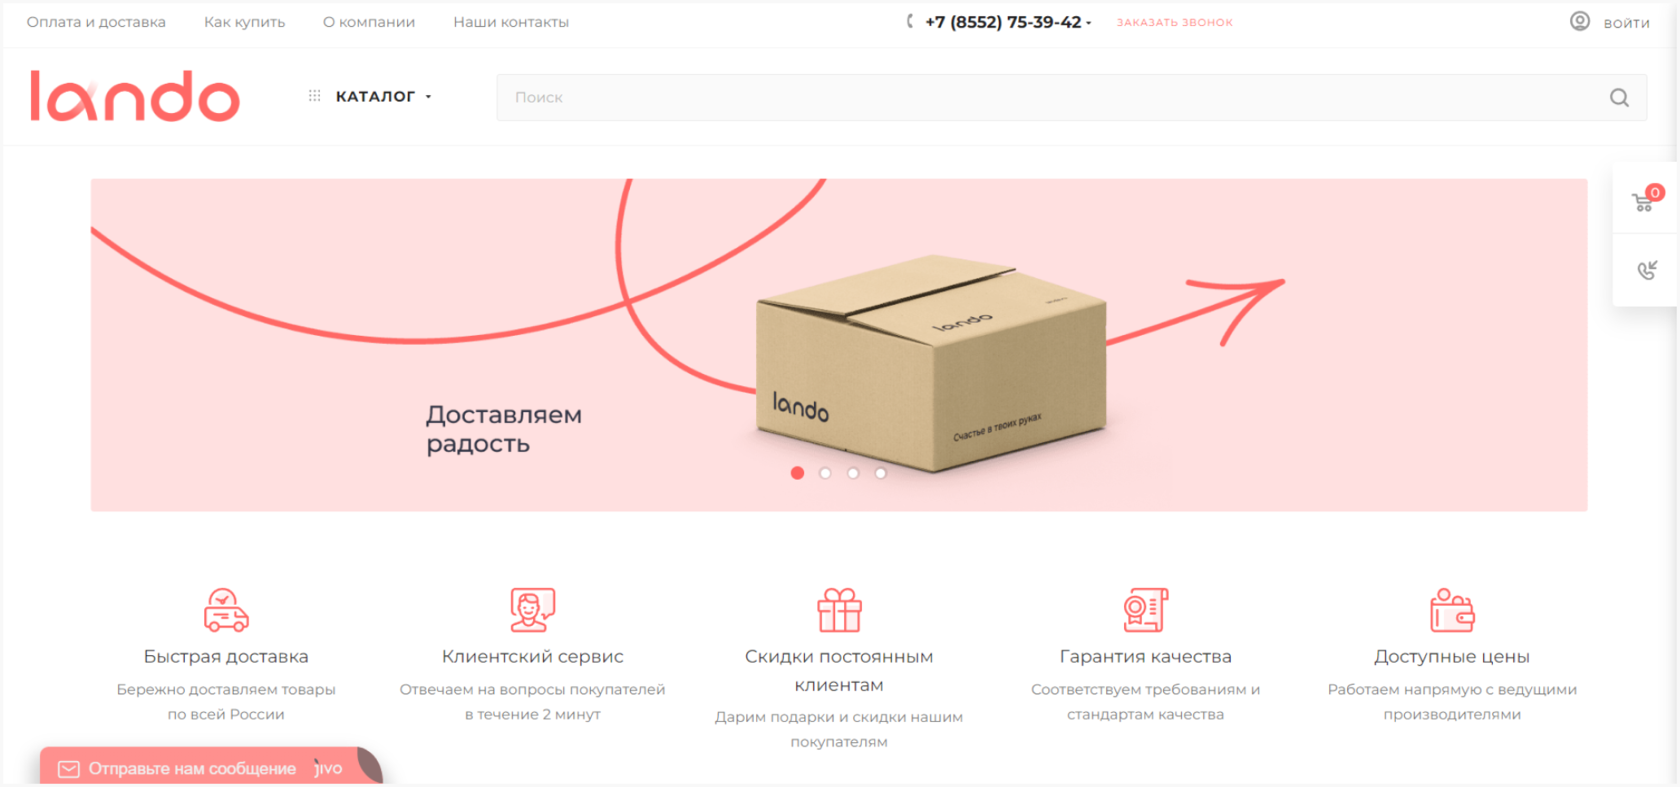This screenshot has height=787, width=1680.
Task: Click the search magnifier icon
Action: pyautogui.click(x=1619, y=97)
